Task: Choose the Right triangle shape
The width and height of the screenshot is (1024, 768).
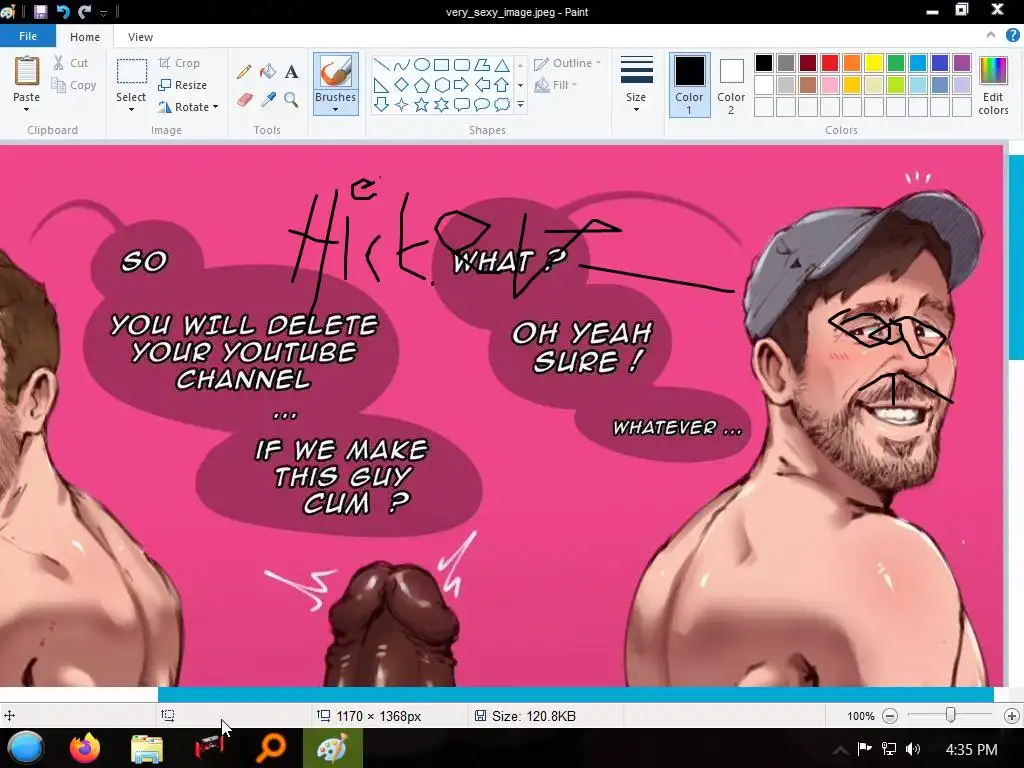Action: (x=381, y=85)
